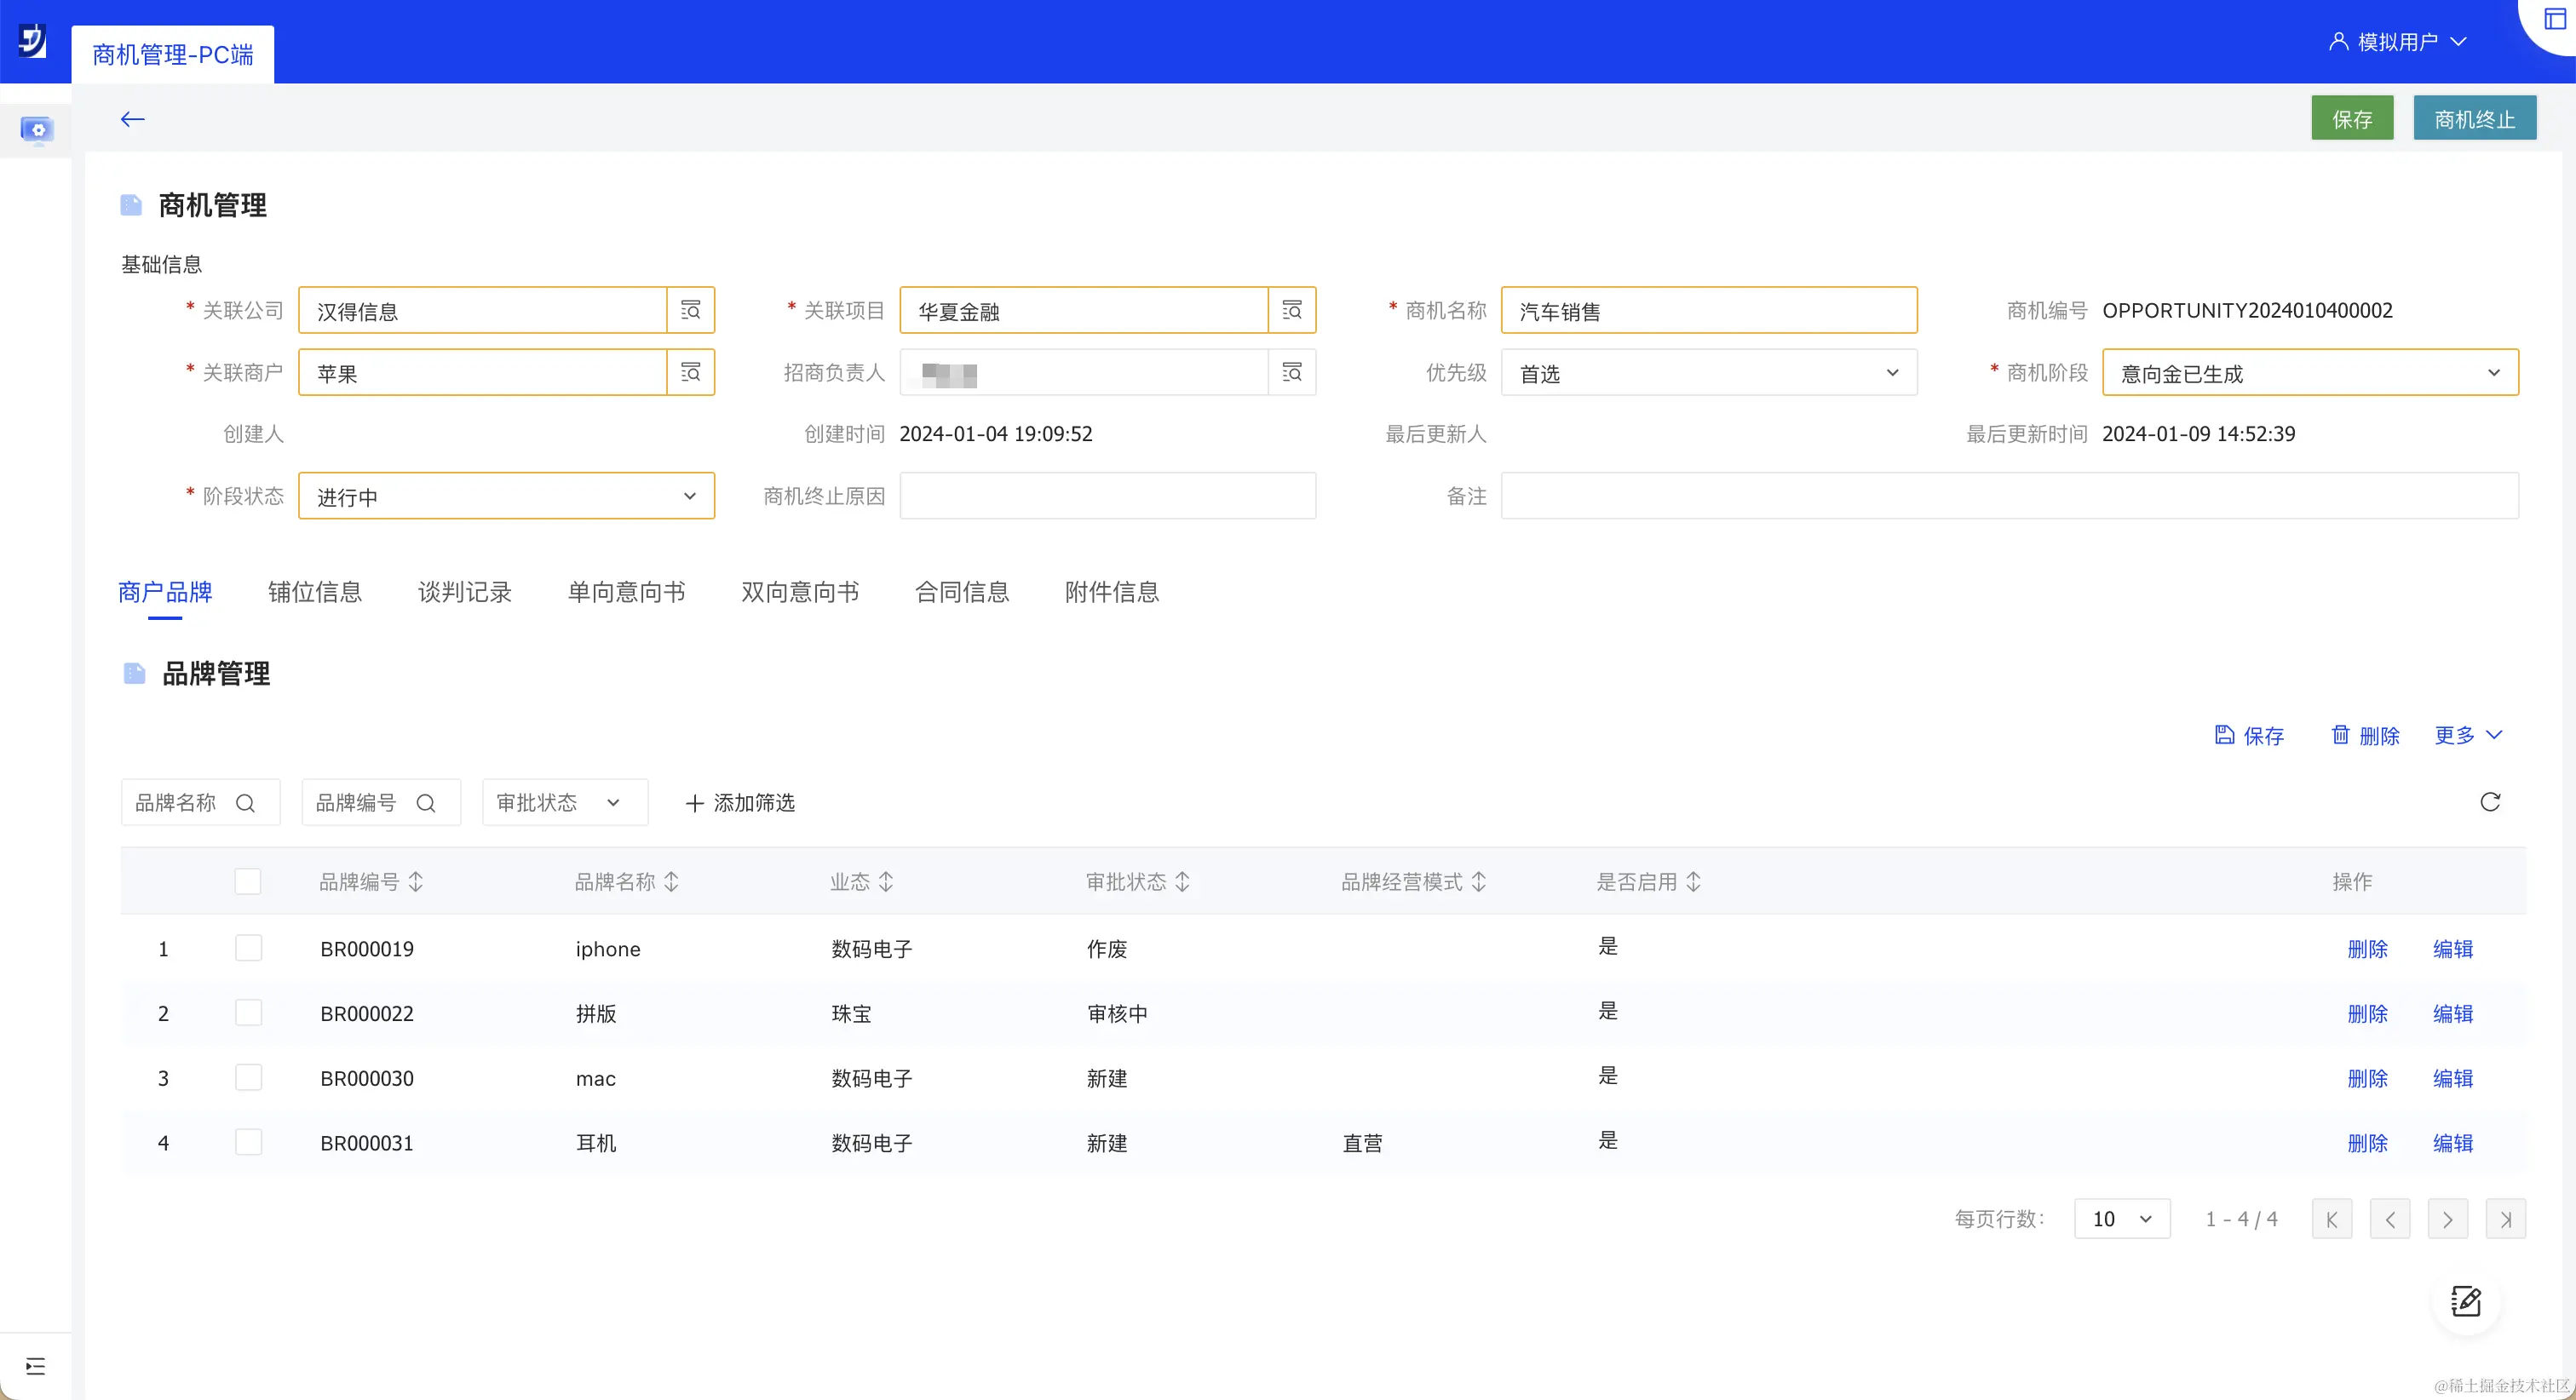The height and width of the screenshot is (1400, 2576).
Task: Switch to the 铺位信息 tab
Action: click(314, 592)
